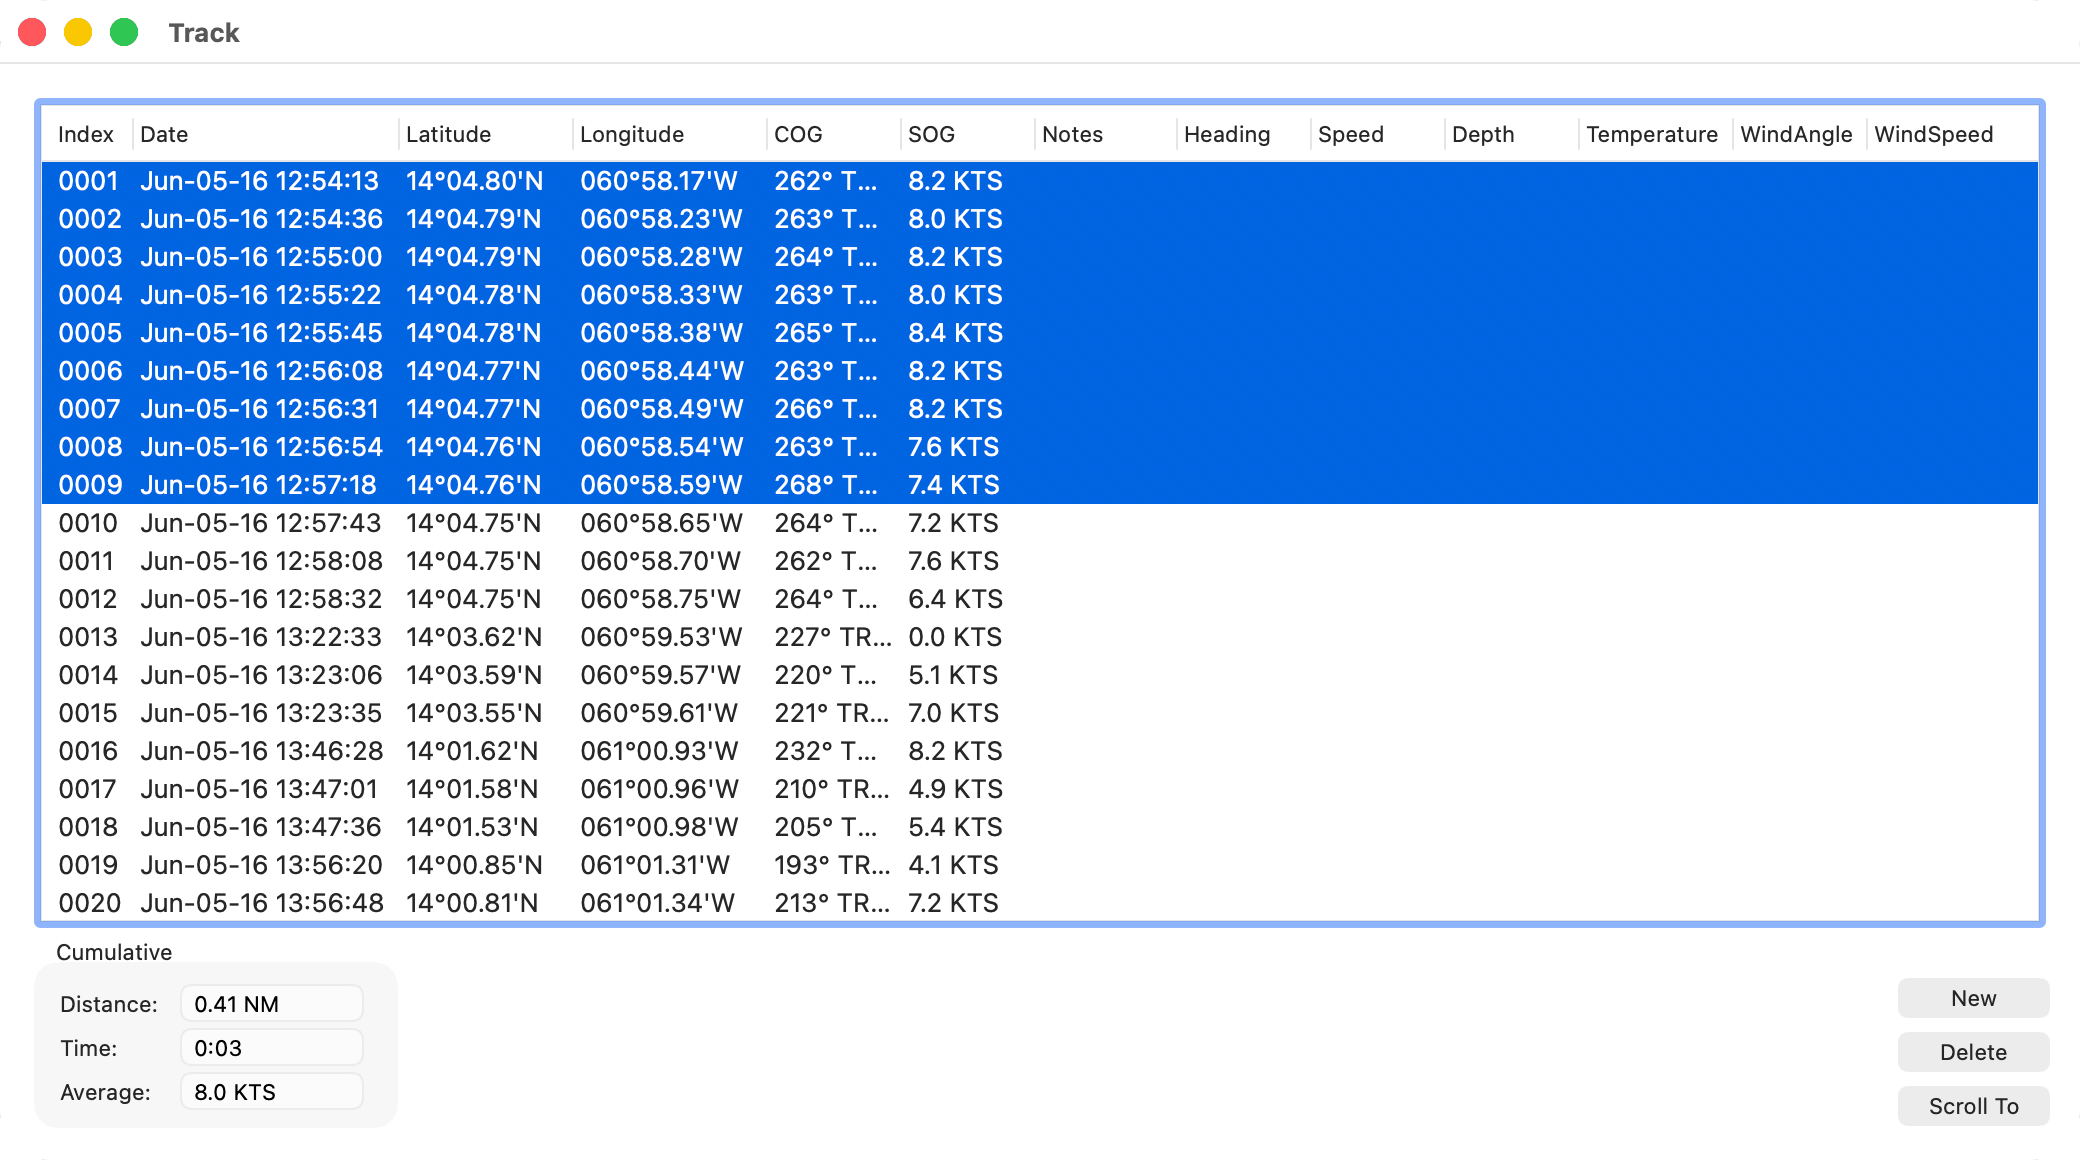Click the Longitude column header
This screenshot has width=2080, height=1160.
tap(669, 134)
